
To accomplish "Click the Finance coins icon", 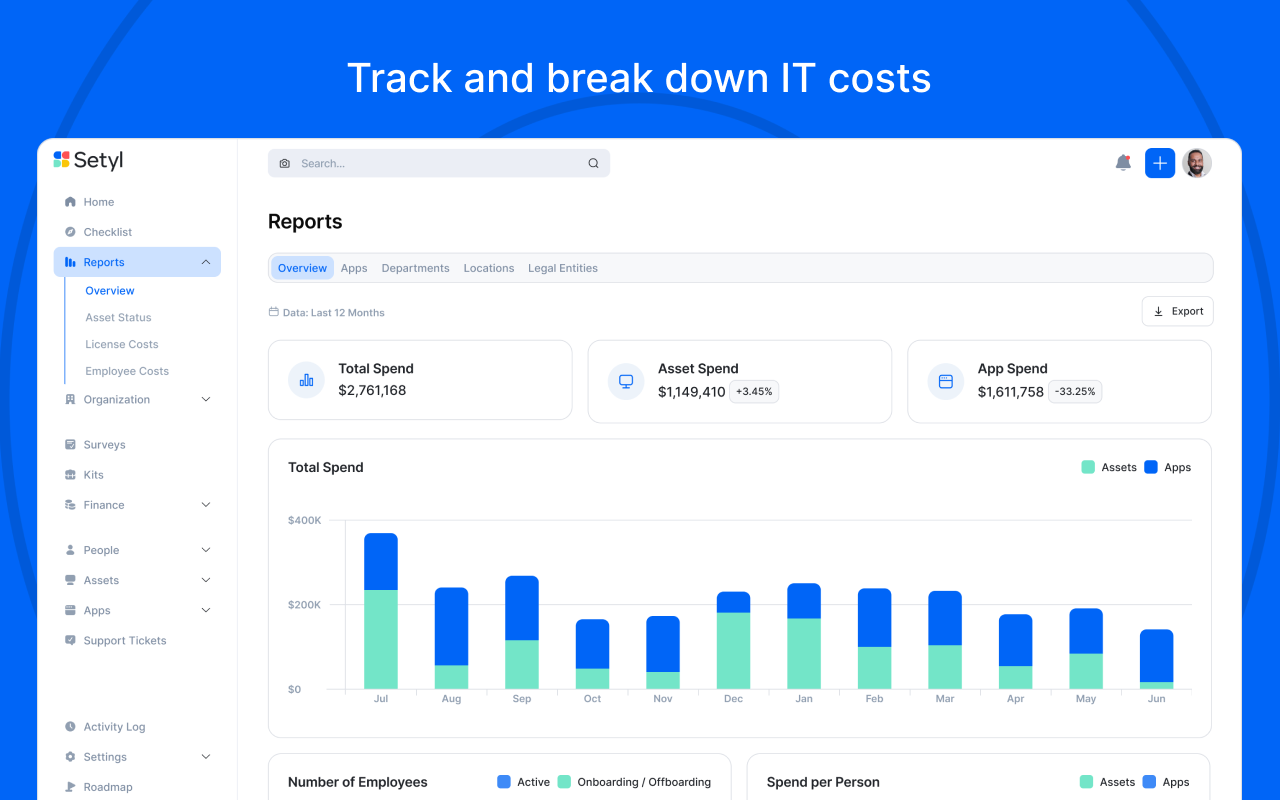I will point(70,505).
